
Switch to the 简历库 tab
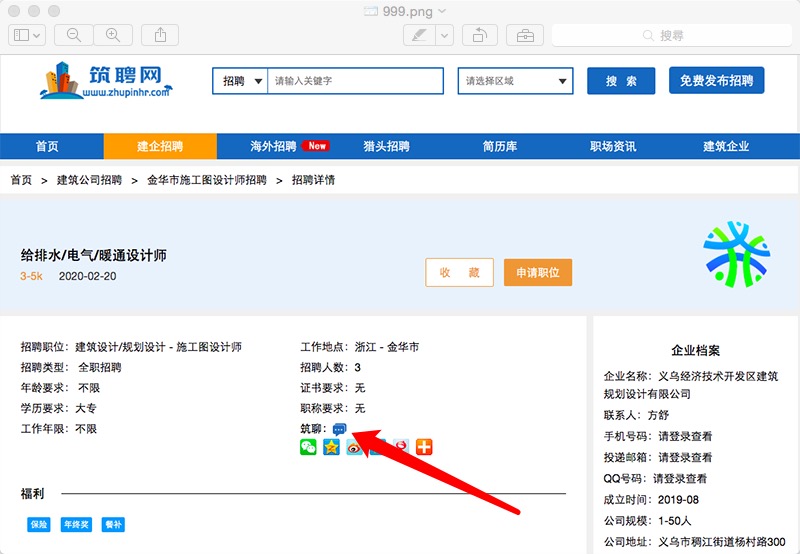click(499, 146)
